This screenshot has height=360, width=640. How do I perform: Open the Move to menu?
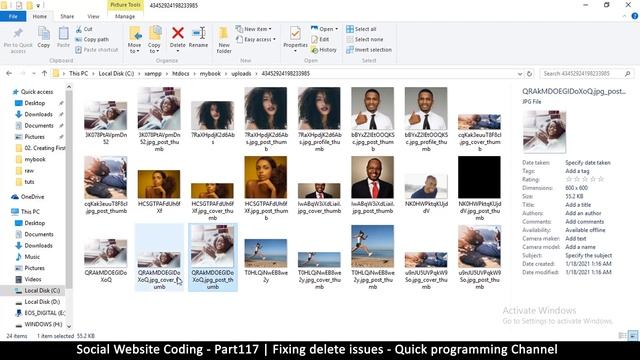pyautogui.click(x=135, y=40)
